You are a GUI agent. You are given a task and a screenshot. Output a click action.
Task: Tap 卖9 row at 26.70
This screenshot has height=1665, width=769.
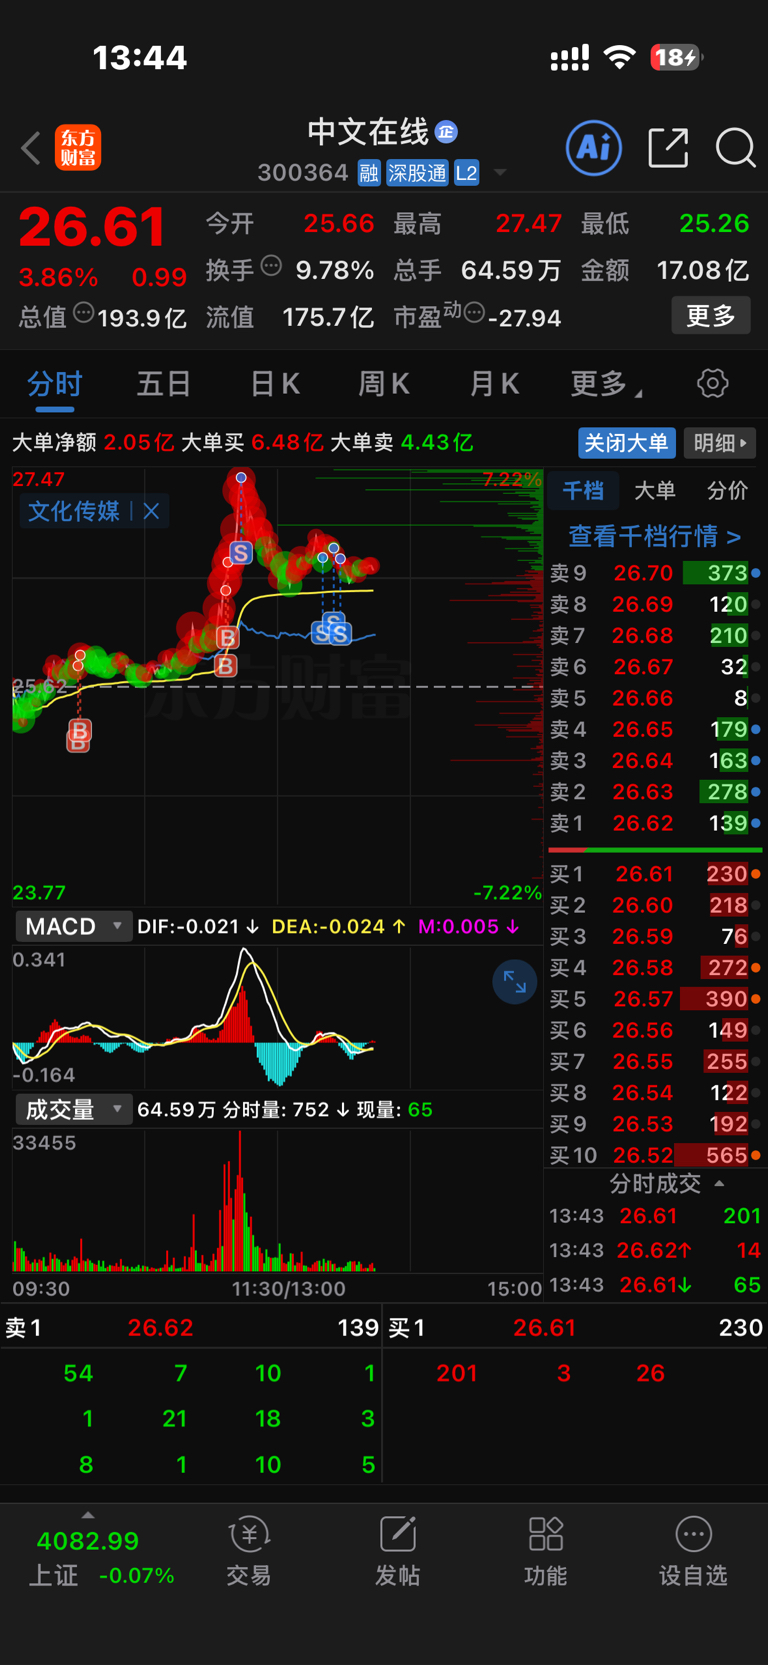click(655, 573)
